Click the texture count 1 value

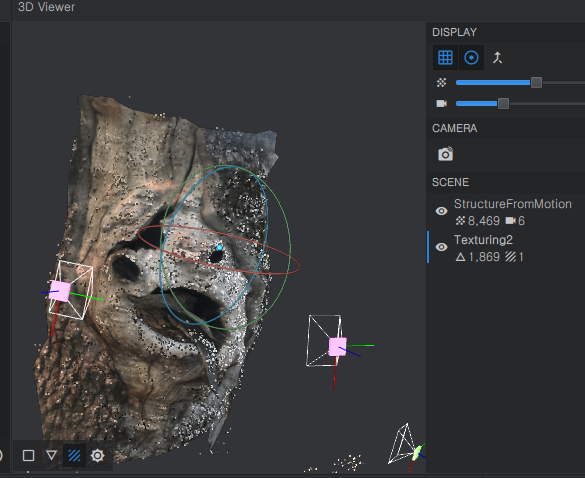(x=521, y=257)
